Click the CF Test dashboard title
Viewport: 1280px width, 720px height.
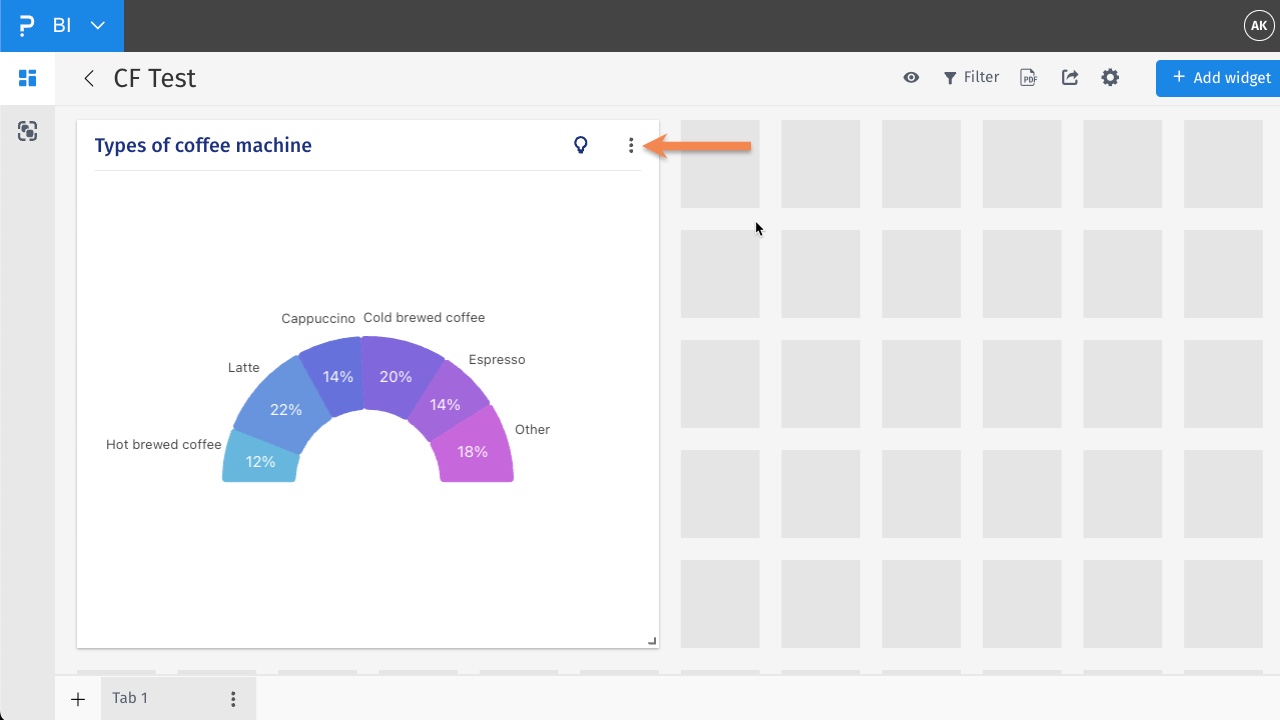pyautogui.click(x=154, y=78)
